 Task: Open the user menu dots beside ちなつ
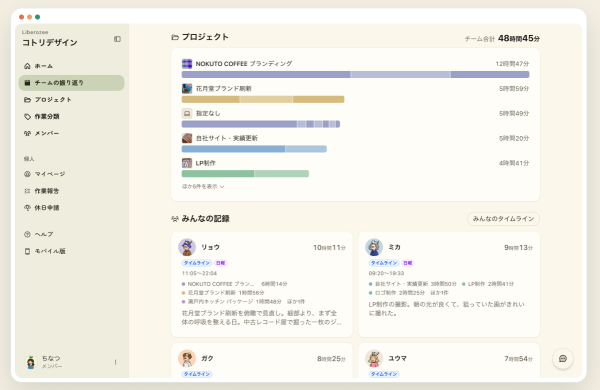[x=115, y=362]
